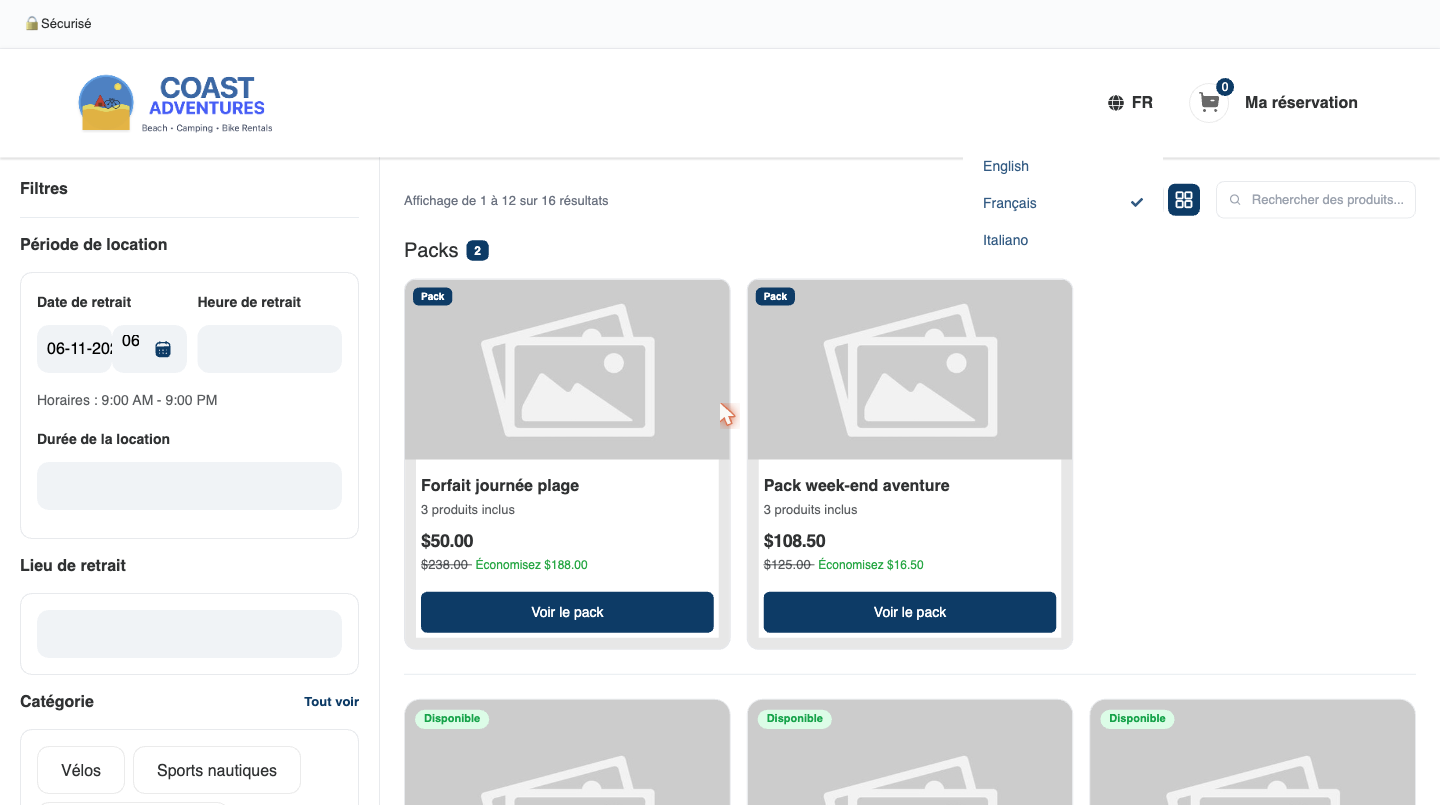This screenshot has width=1440, height=805.
Task: Click the $50.00 price text
Action: click(x=447, y=541)
